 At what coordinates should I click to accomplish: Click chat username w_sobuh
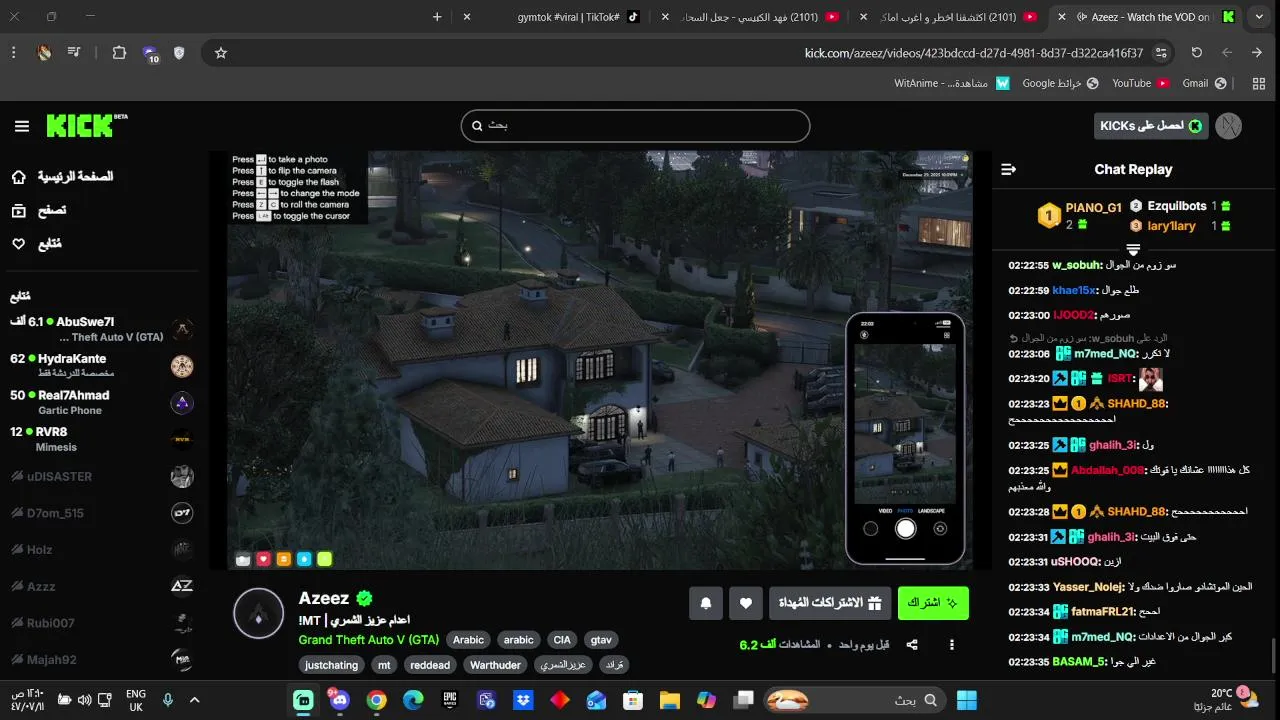tap(1077, 265)
